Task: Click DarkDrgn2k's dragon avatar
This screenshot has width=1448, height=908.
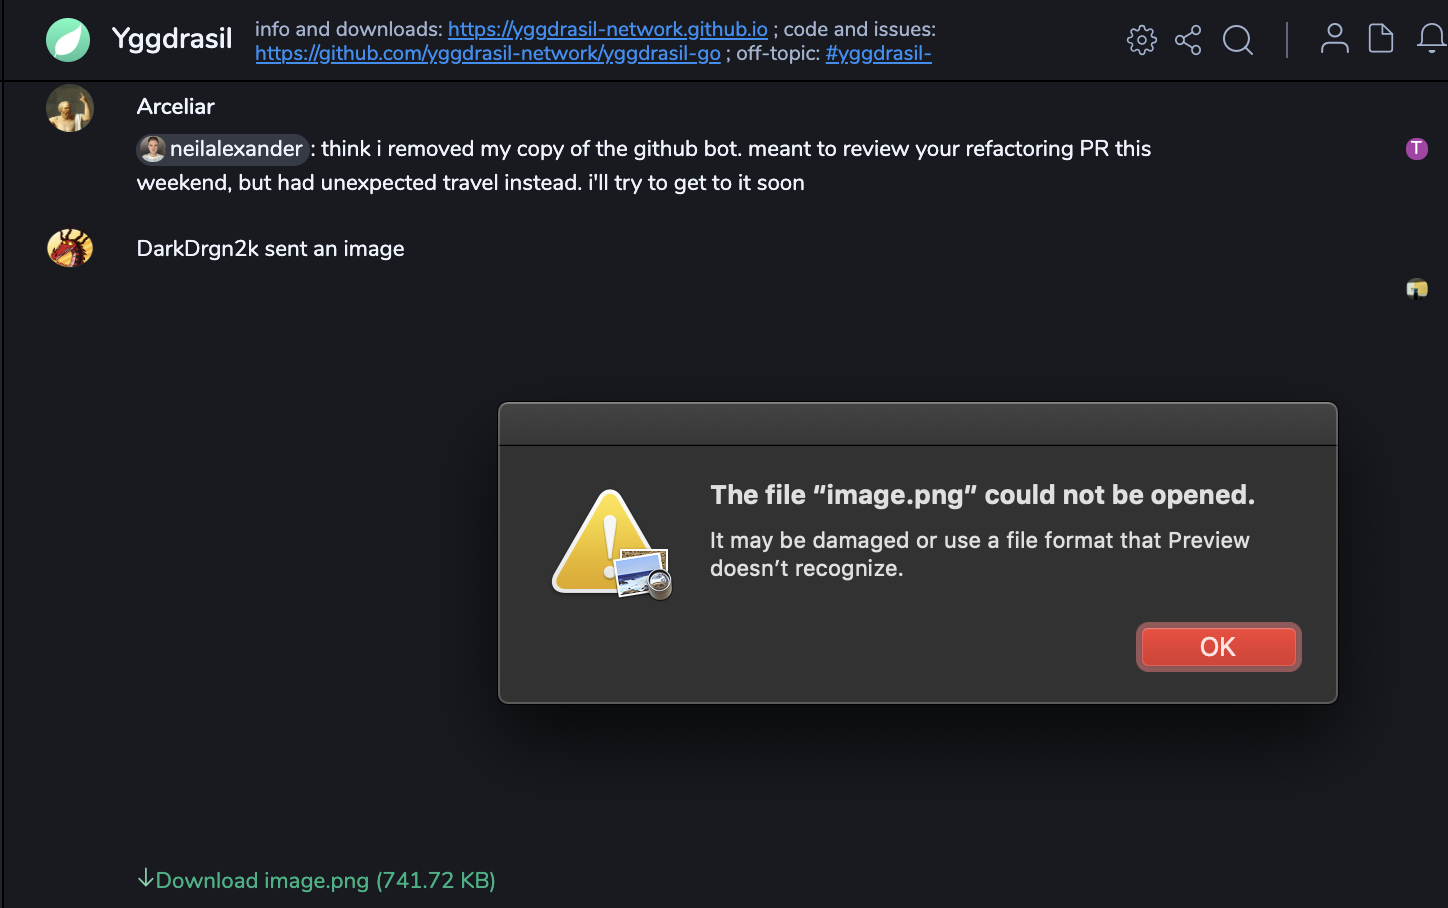Action: [69, 247]
